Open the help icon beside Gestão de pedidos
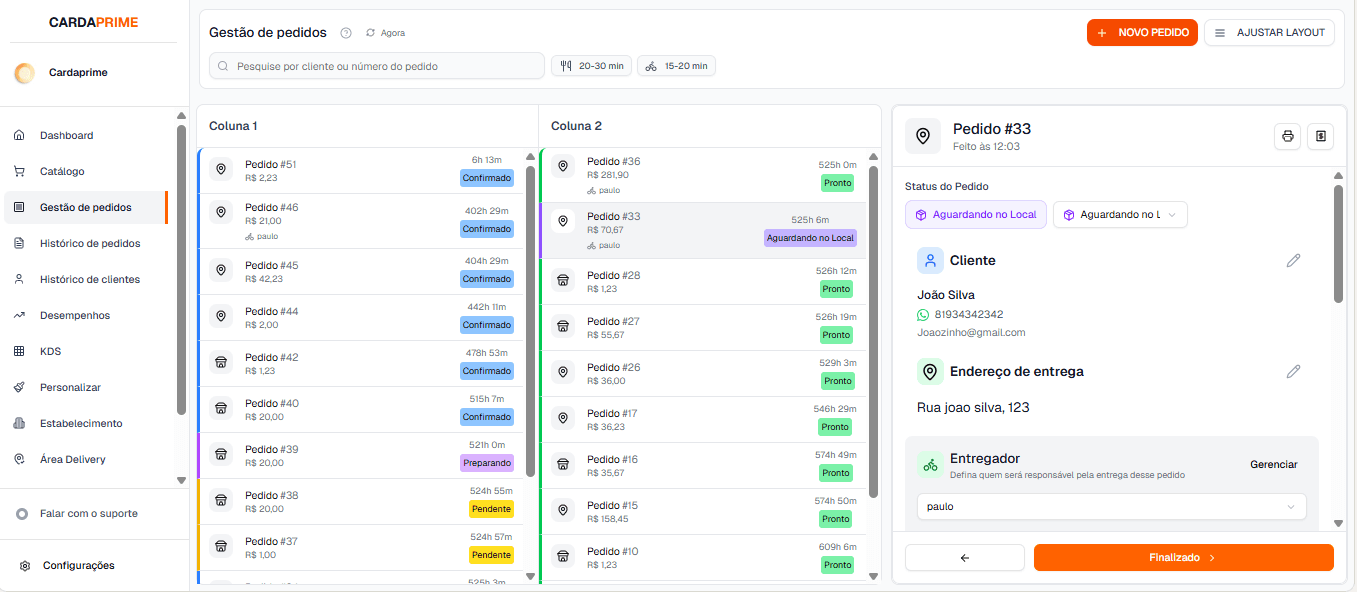Image resolution: width=1357 pixels, height=592 pixels. tap(345, 32)
